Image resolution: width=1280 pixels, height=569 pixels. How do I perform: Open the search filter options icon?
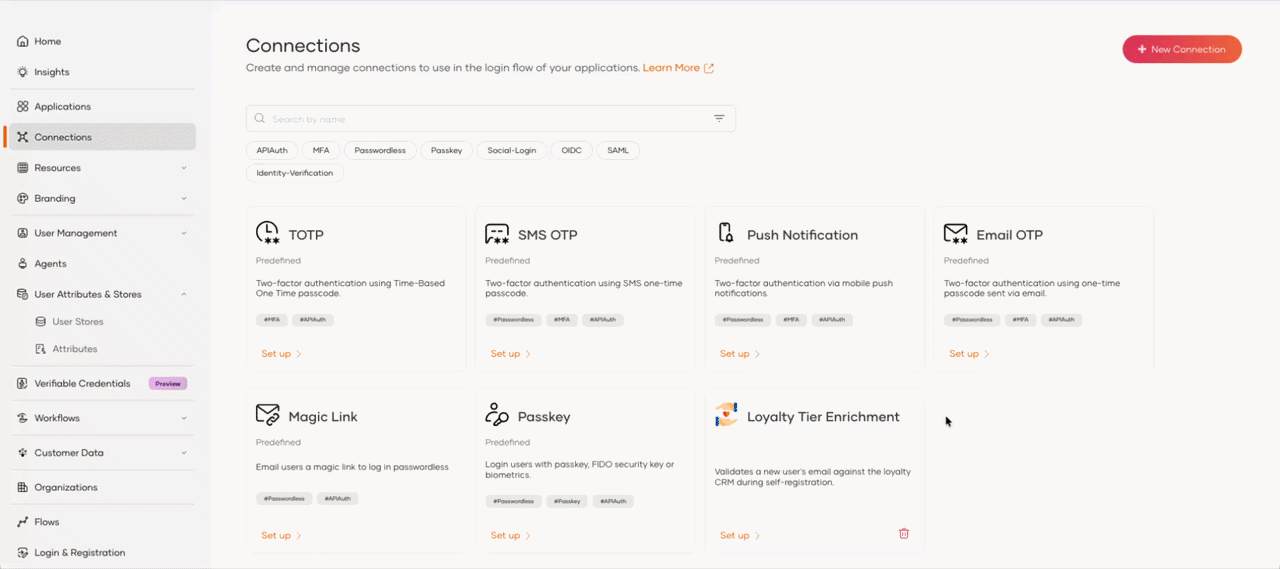pyautogui.click(x=719, y=118)
